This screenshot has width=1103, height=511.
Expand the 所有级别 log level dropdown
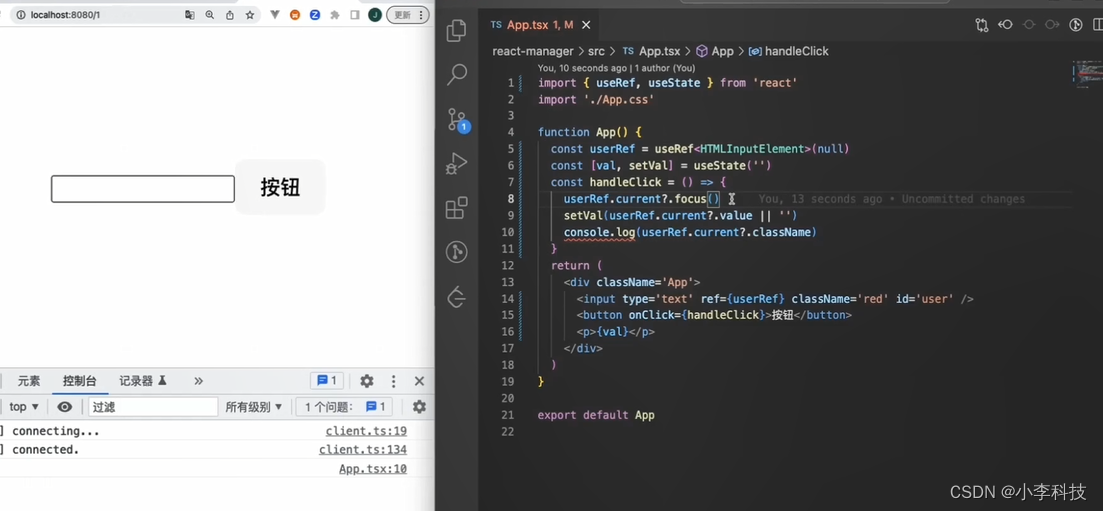coord(254,407)
